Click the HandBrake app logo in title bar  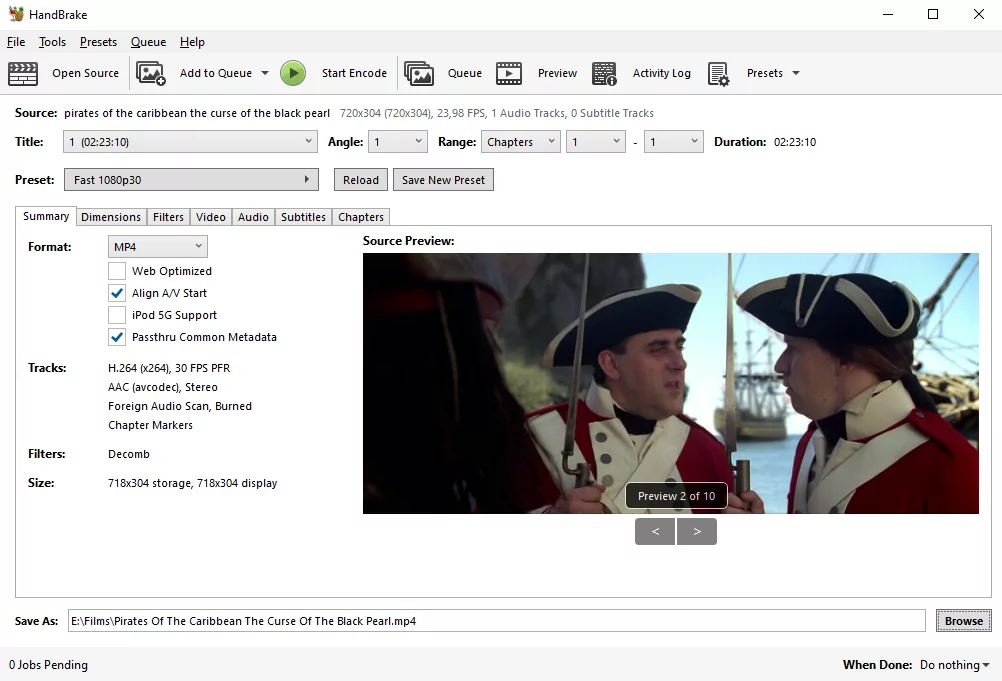tap(15, 13)
